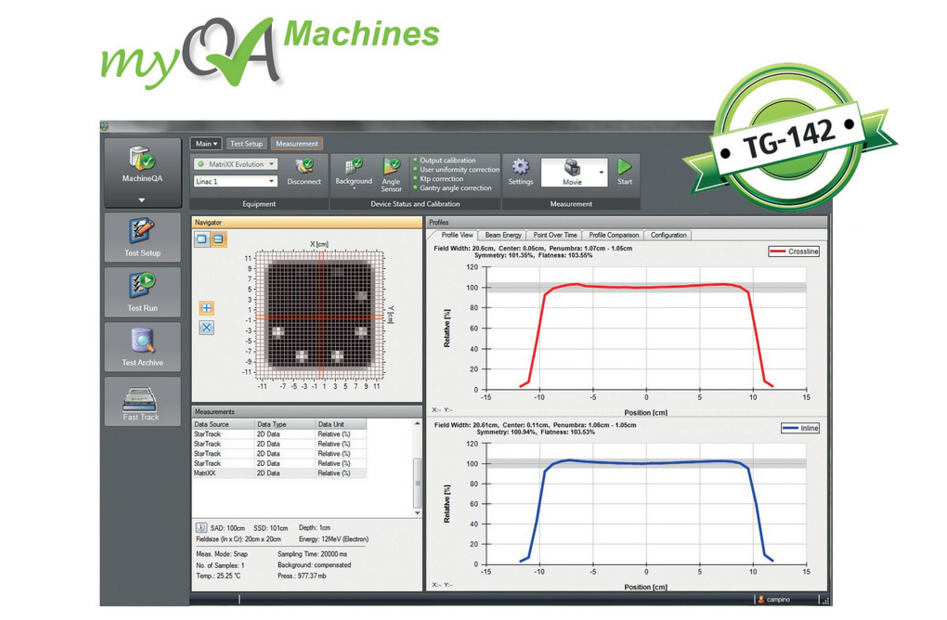Toggle Gantry angle correction indicator
Viewport: 947px width, 620px height.
[416, 188]
